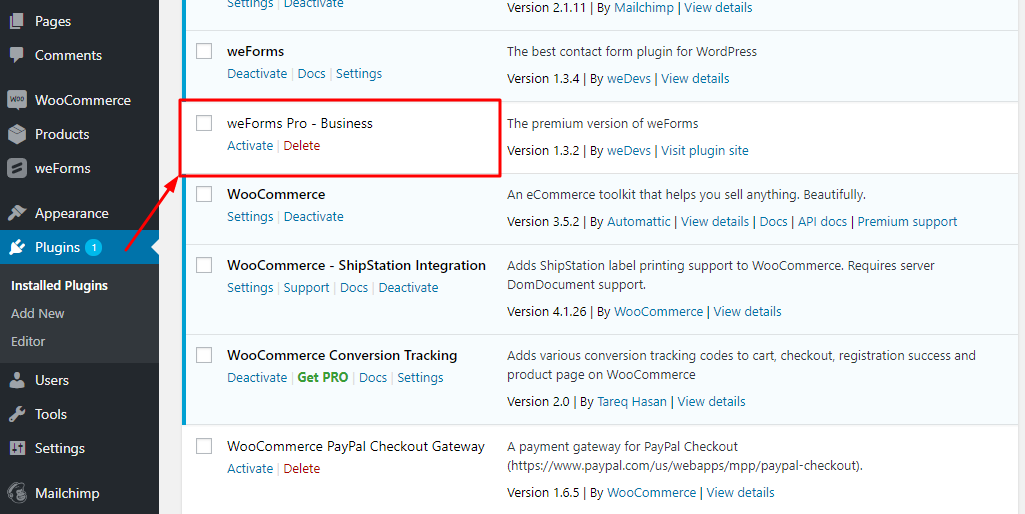Open the plugin Editor submenu
This screenshot has height=514, width=1025.
click(28, 341)
